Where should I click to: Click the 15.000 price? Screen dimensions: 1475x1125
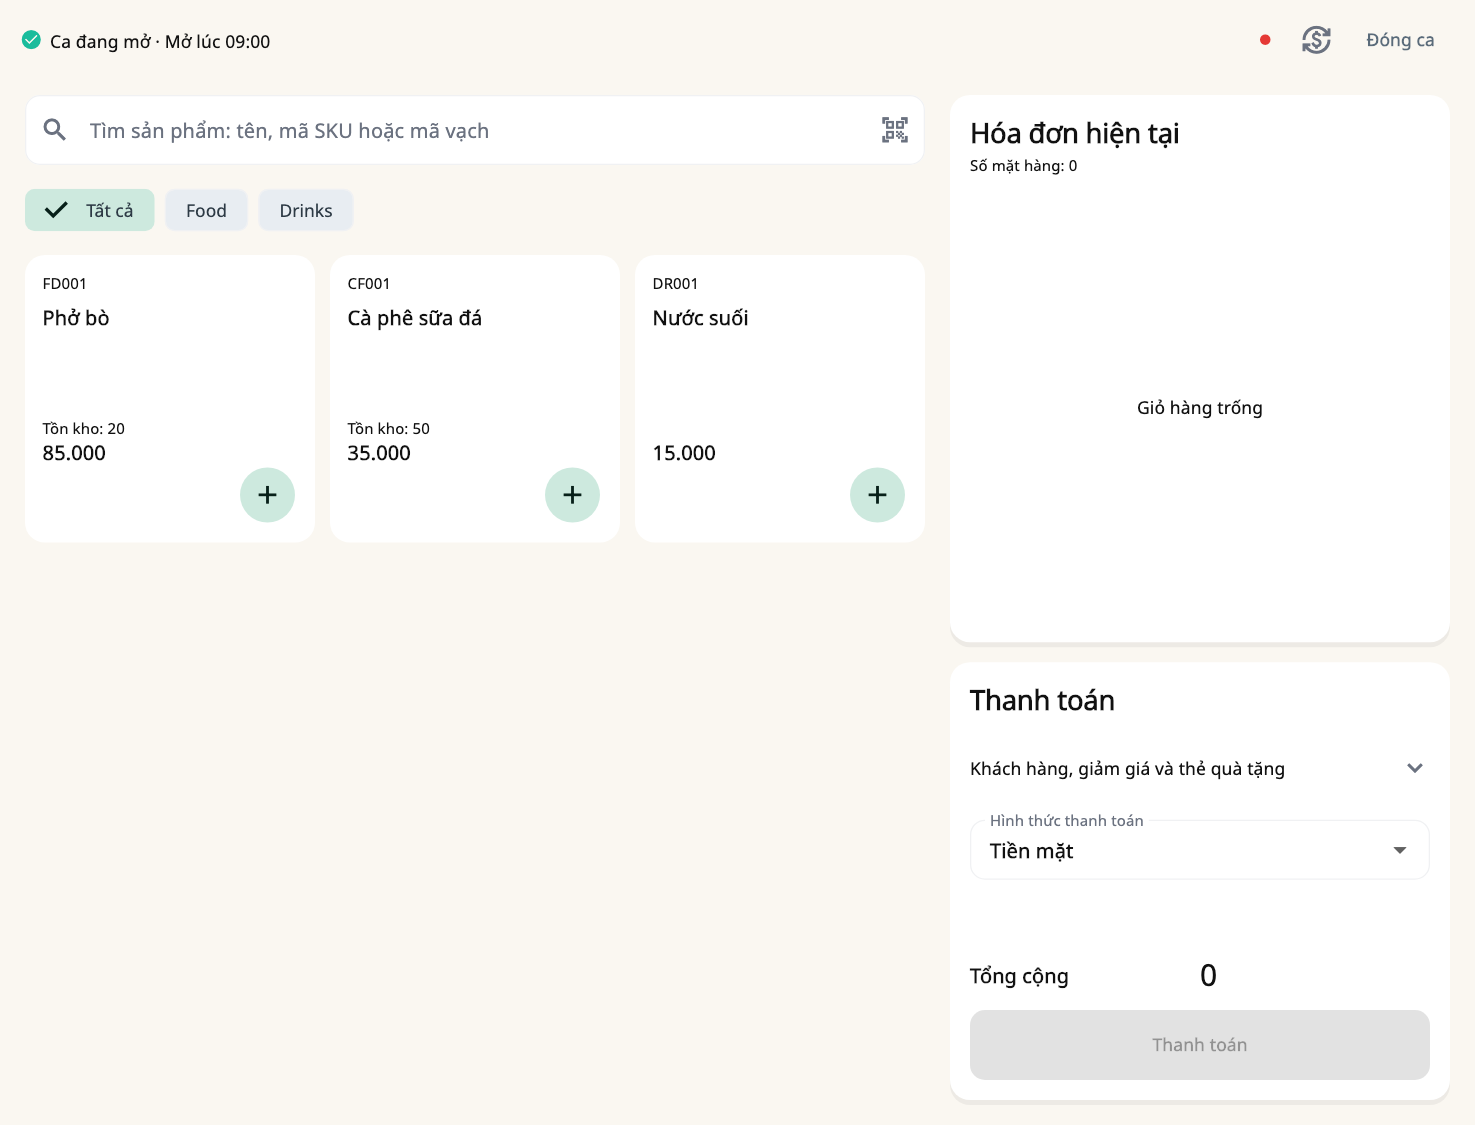tap(684, 453)
